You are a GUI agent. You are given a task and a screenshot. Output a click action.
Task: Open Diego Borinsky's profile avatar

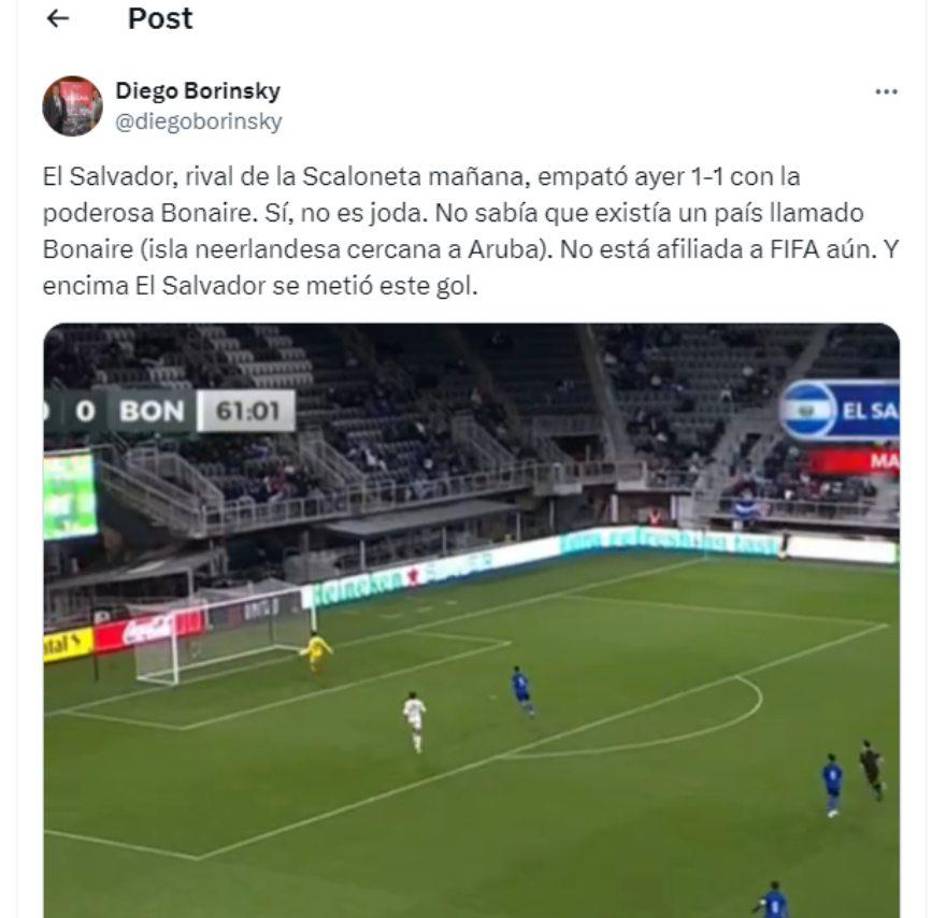pyautogui.click(x=72, y=106)
